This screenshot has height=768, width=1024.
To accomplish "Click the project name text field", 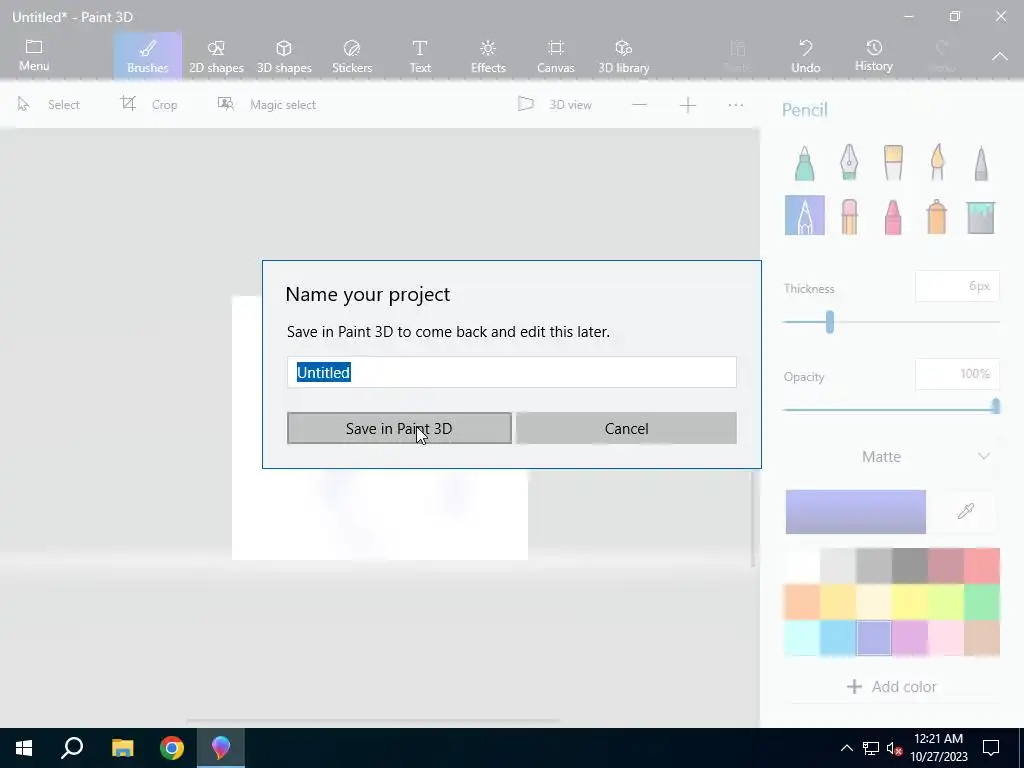I will point(511,372).
